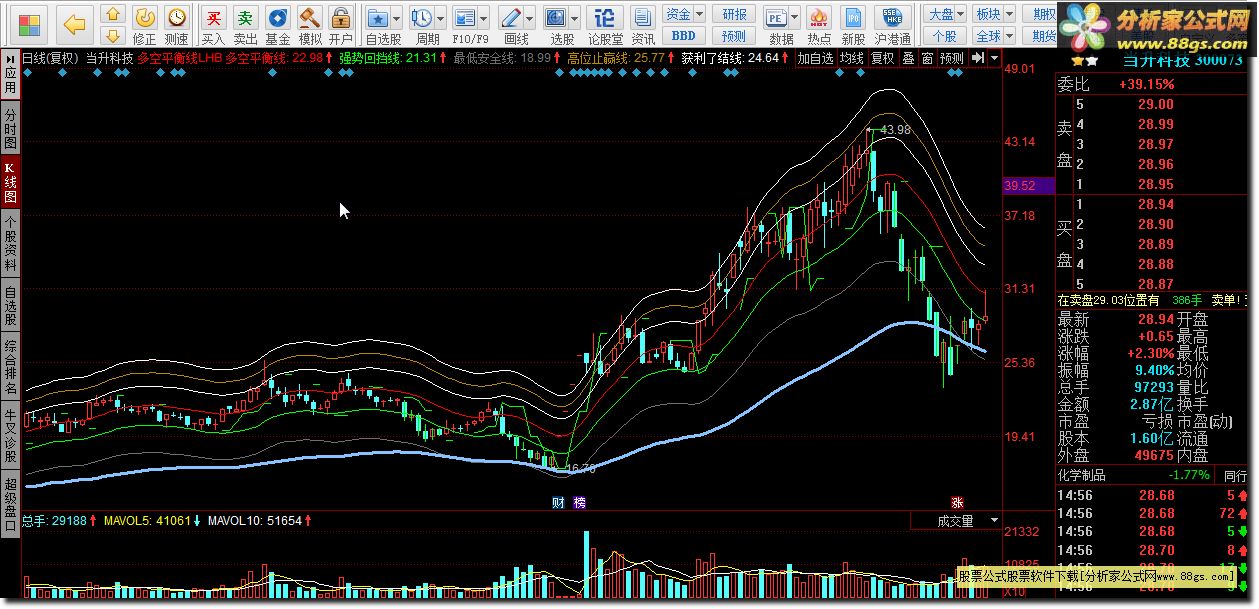
Task: Expand the 大盘 dropdown arrow
Action: pos(961,14)
